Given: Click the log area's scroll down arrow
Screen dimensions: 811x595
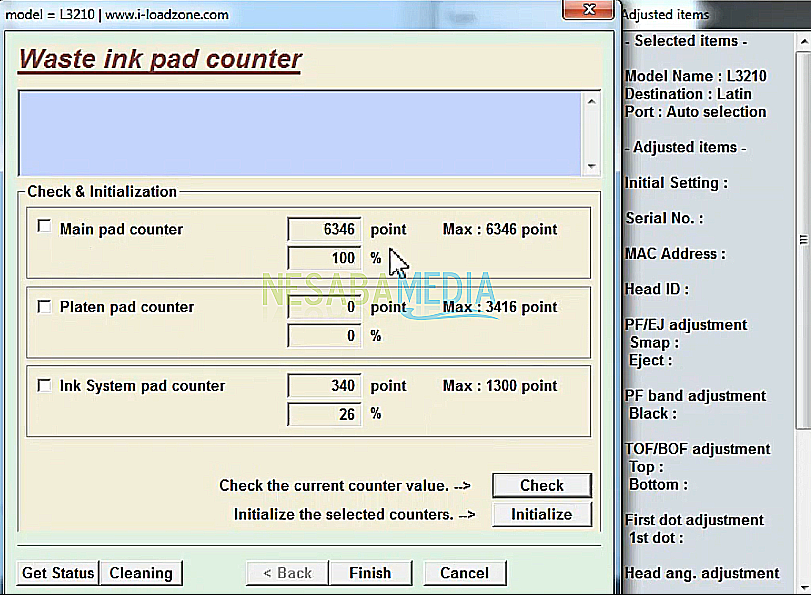Looking at the screenshot, I should point(591,166).
